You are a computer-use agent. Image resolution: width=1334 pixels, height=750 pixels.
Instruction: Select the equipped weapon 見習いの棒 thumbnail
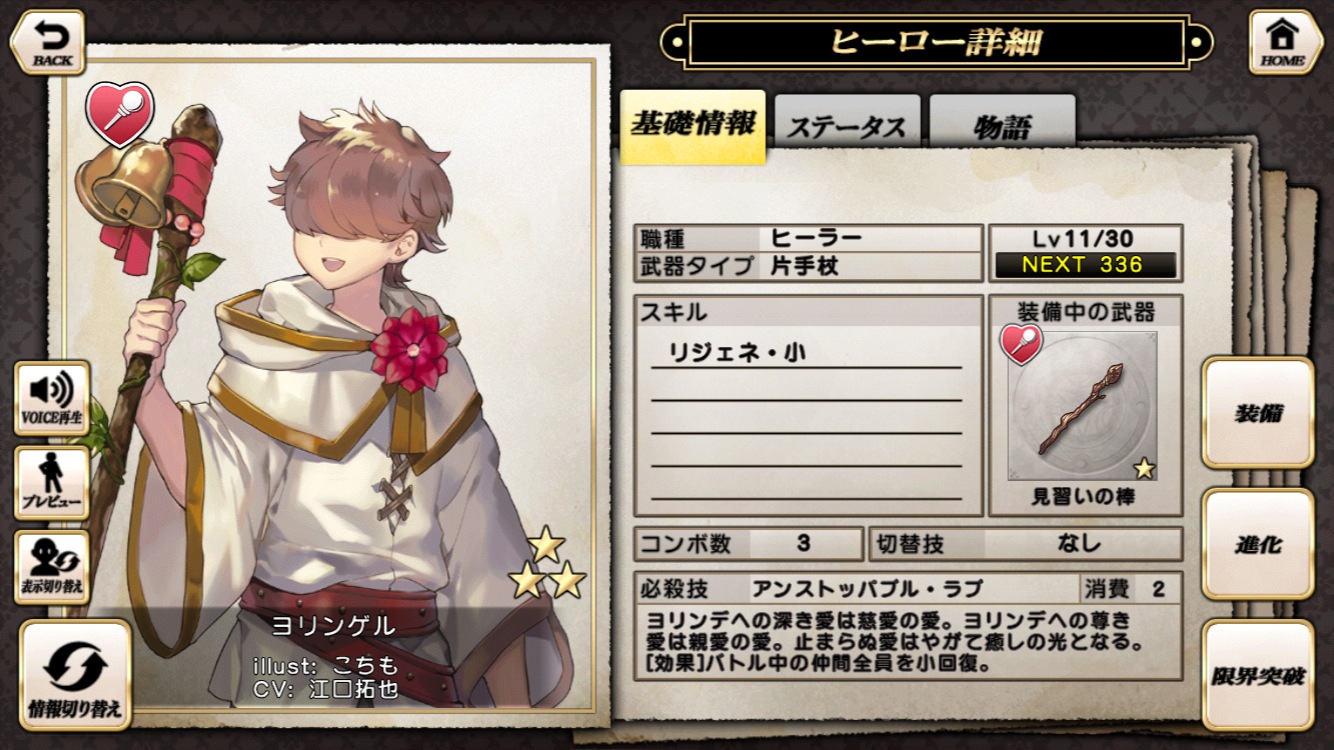point(1083,406)
